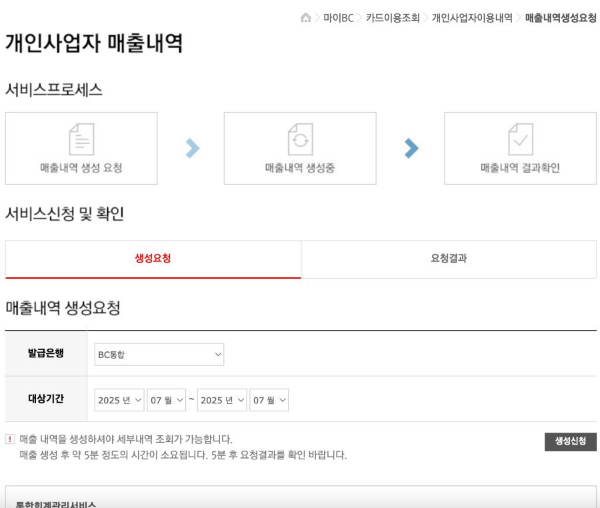Screen dimensions: 600x508
Task: Open the end month 07 월 dropdown
Action: pyautogui.click(x=269, y=400)
